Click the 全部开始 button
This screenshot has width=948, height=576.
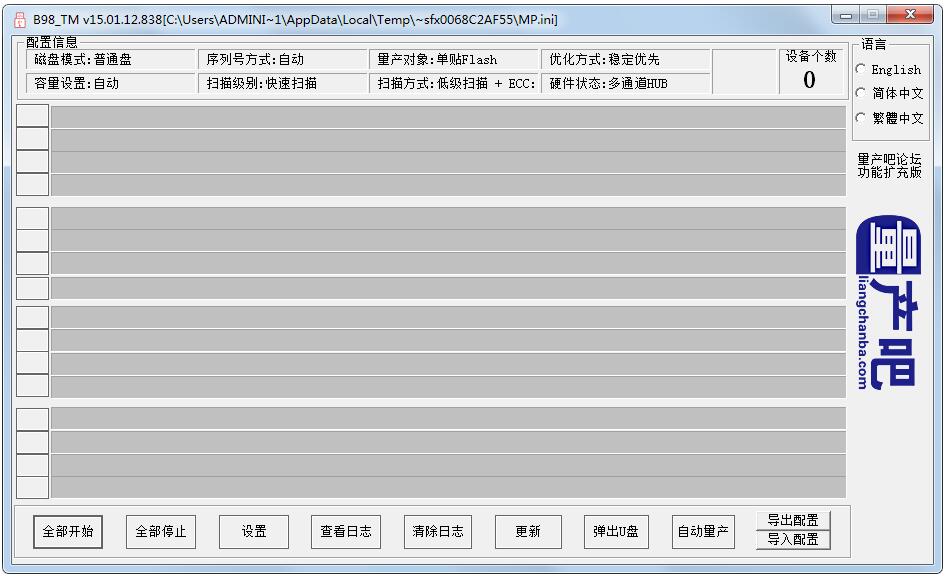point(68,531)
